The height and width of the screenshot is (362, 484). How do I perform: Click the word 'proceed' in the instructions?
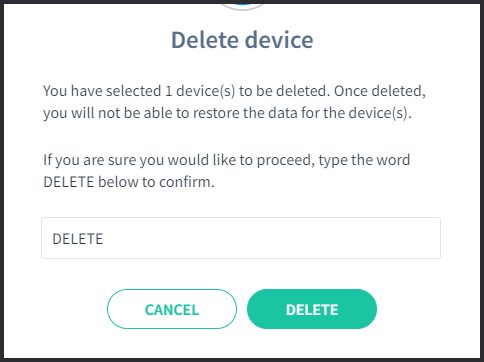[x=284, y=161]
